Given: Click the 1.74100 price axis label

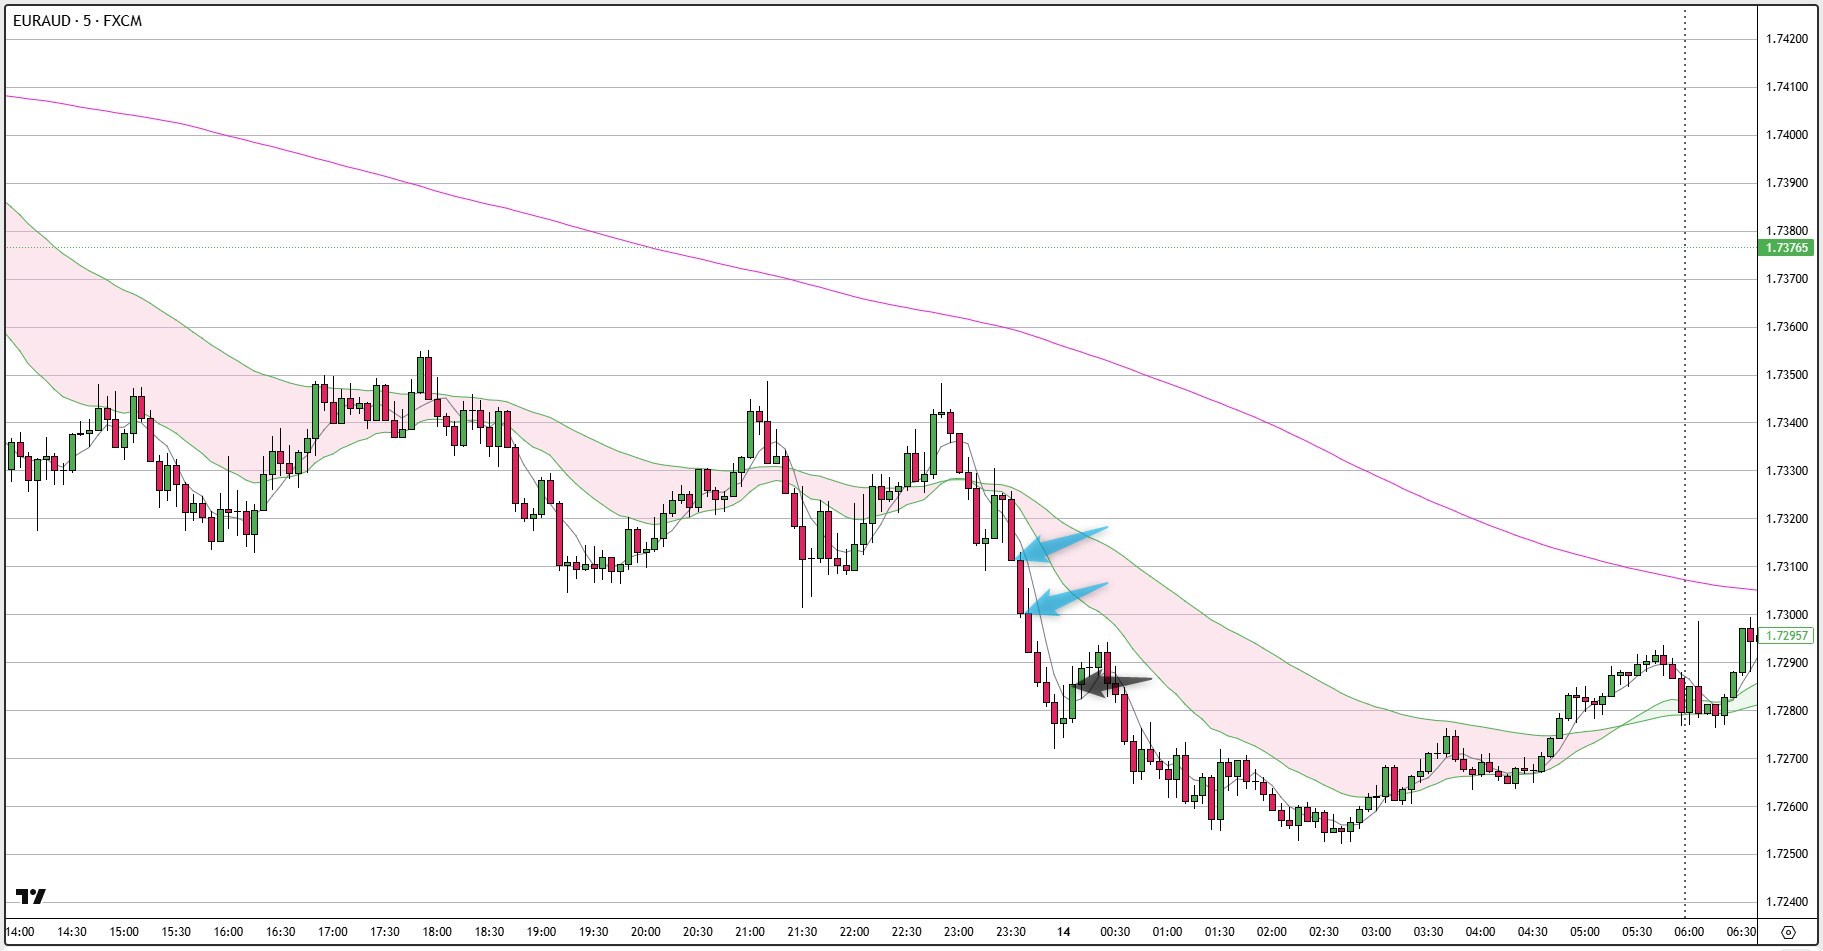Looking at the screenshot, I should pos(1786,87).
